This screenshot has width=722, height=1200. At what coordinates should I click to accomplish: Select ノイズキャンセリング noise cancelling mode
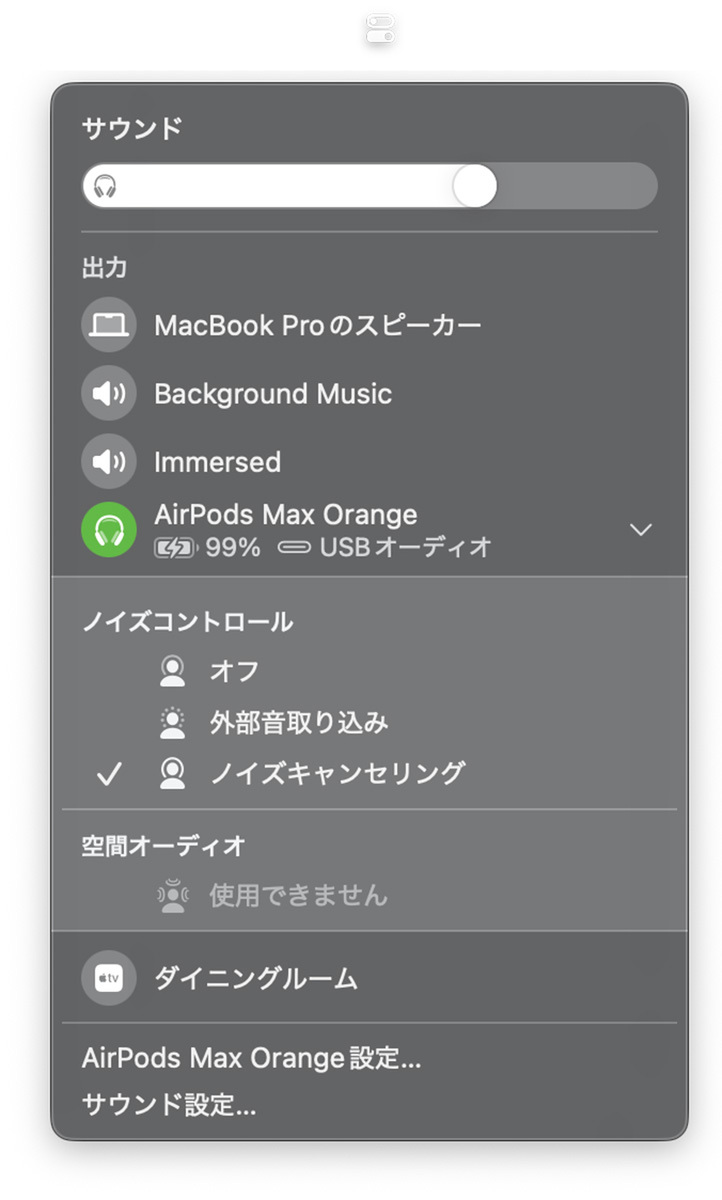coord(320,773)
